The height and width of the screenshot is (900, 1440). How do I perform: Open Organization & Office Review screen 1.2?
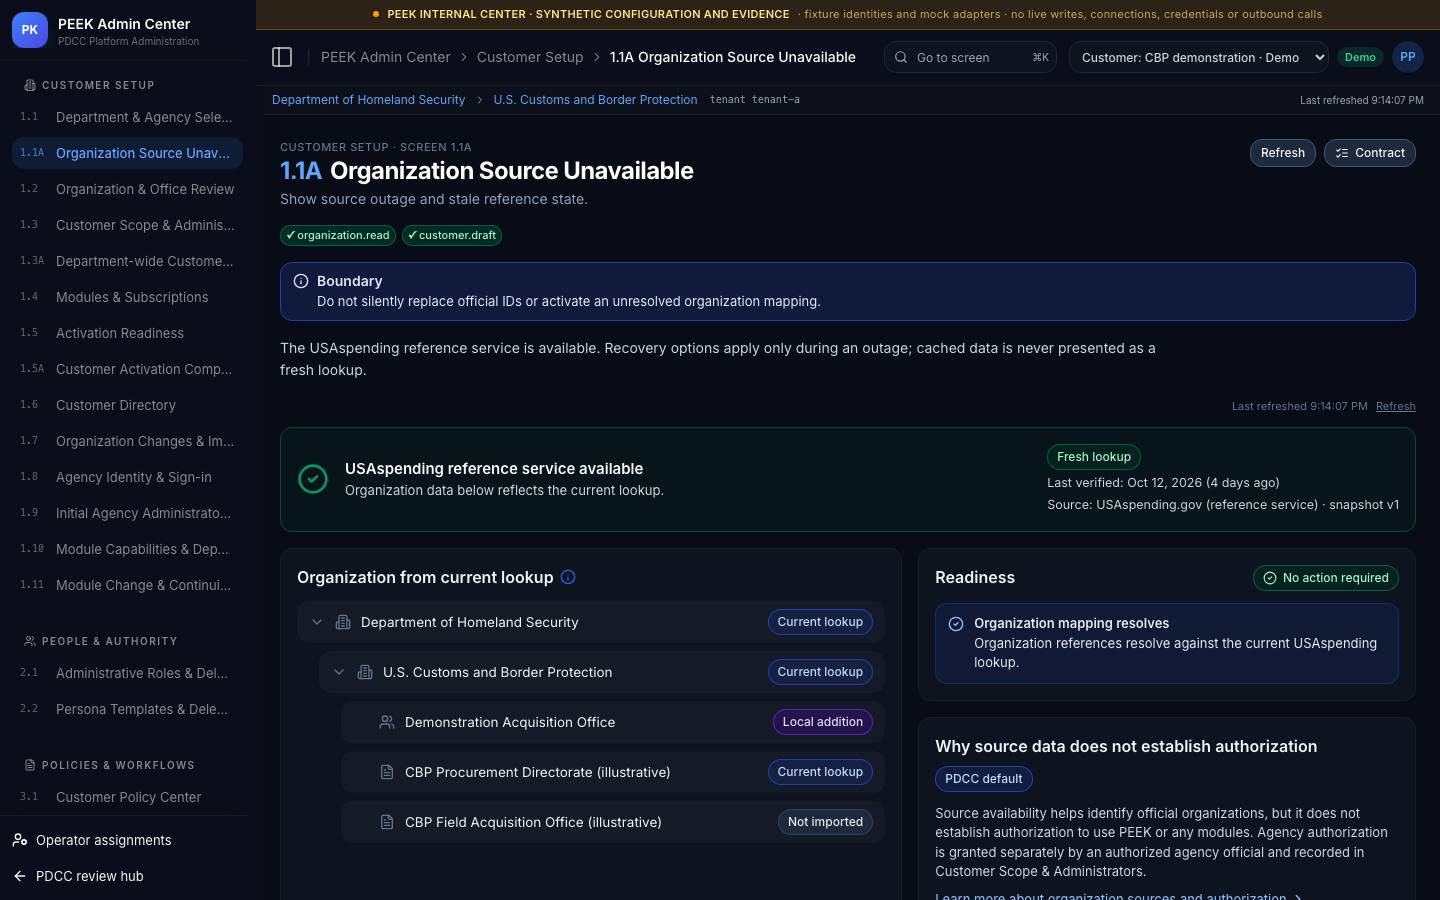point(128,189)
